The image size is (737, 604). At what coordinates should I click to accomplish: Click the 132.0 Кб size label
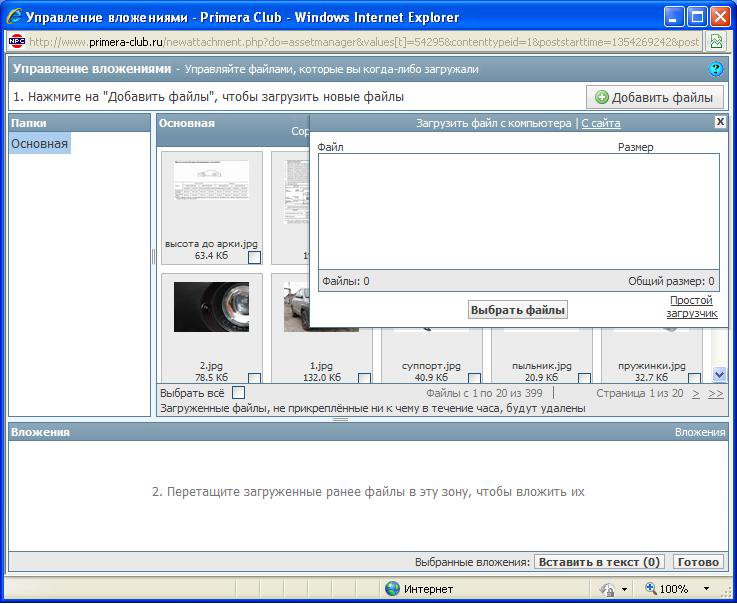(321, 377)
